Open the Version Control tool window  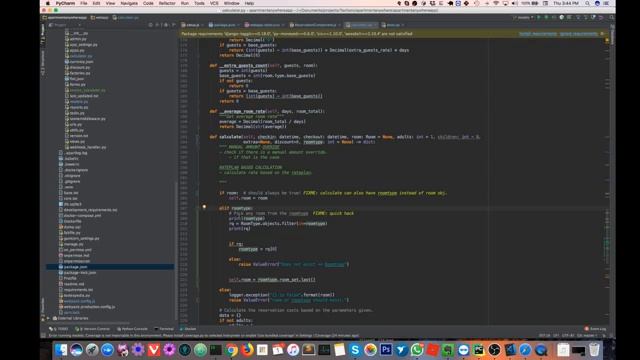(x=93, y=329)
